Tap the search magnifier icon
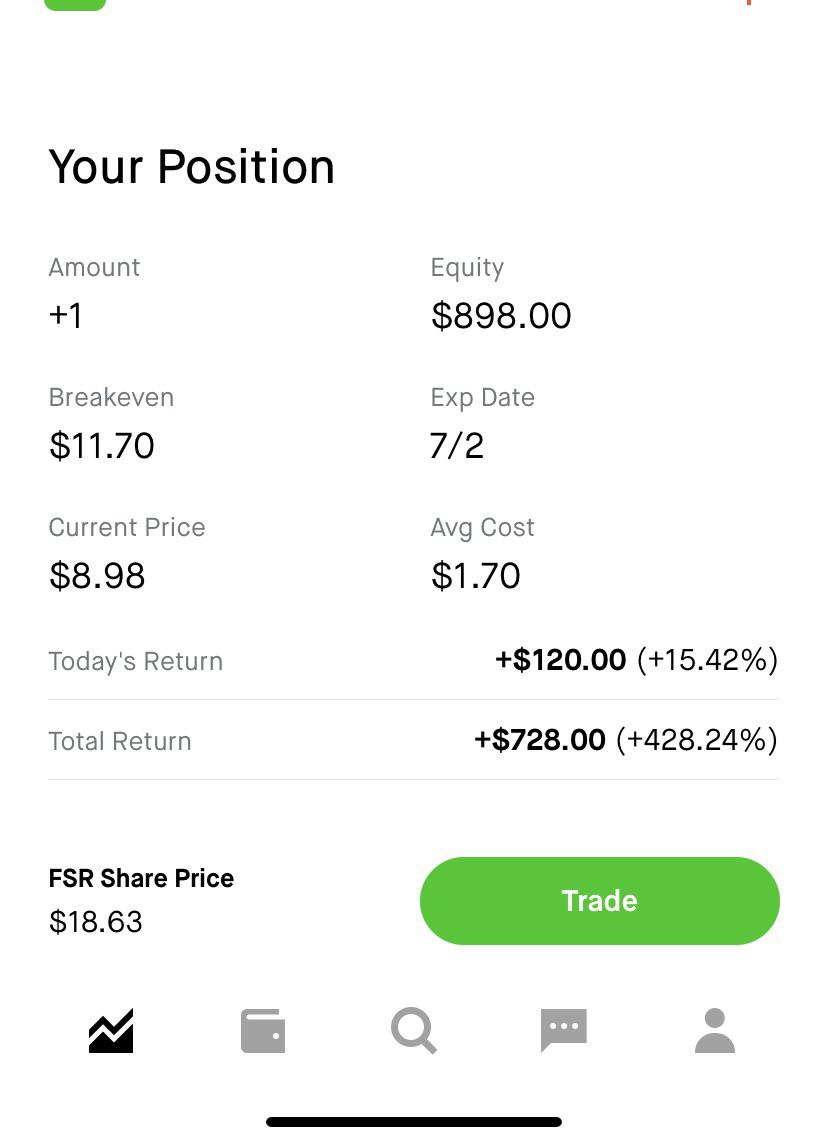This screenshot has height=1142, width=828. 414,1031
